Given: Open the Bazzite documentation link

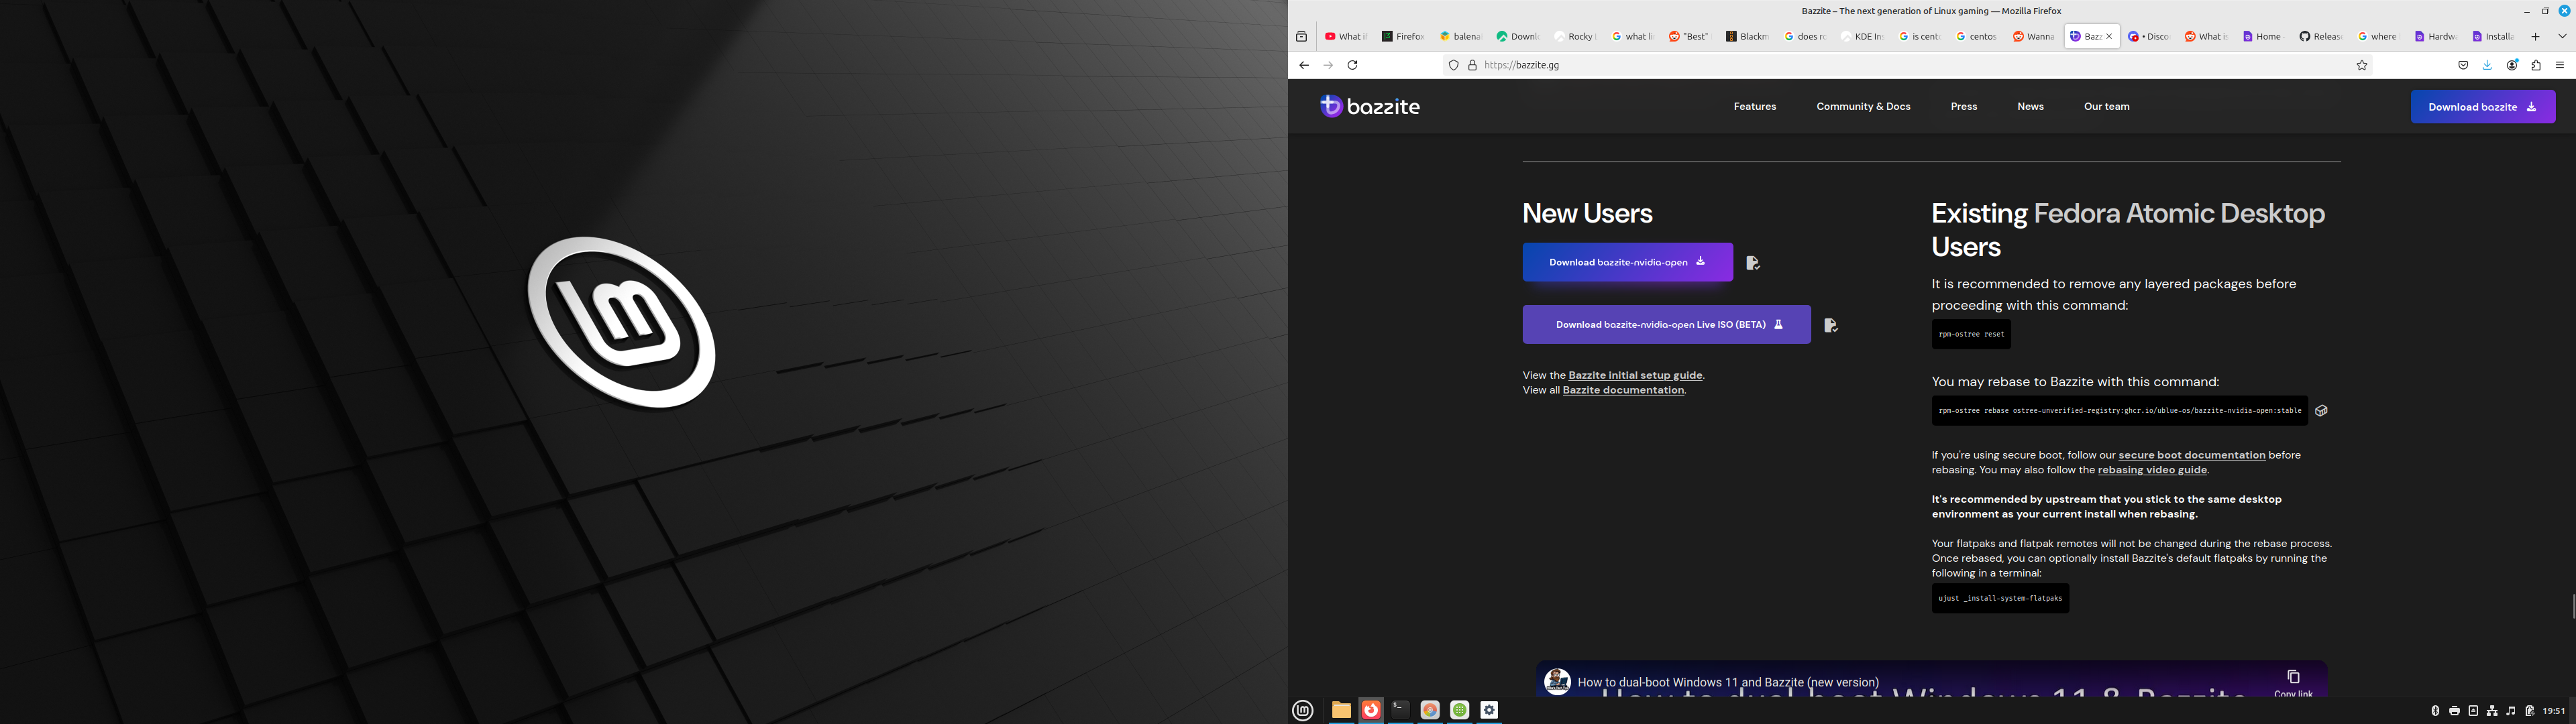Looking at the screenshot, I should [1623, 391].
